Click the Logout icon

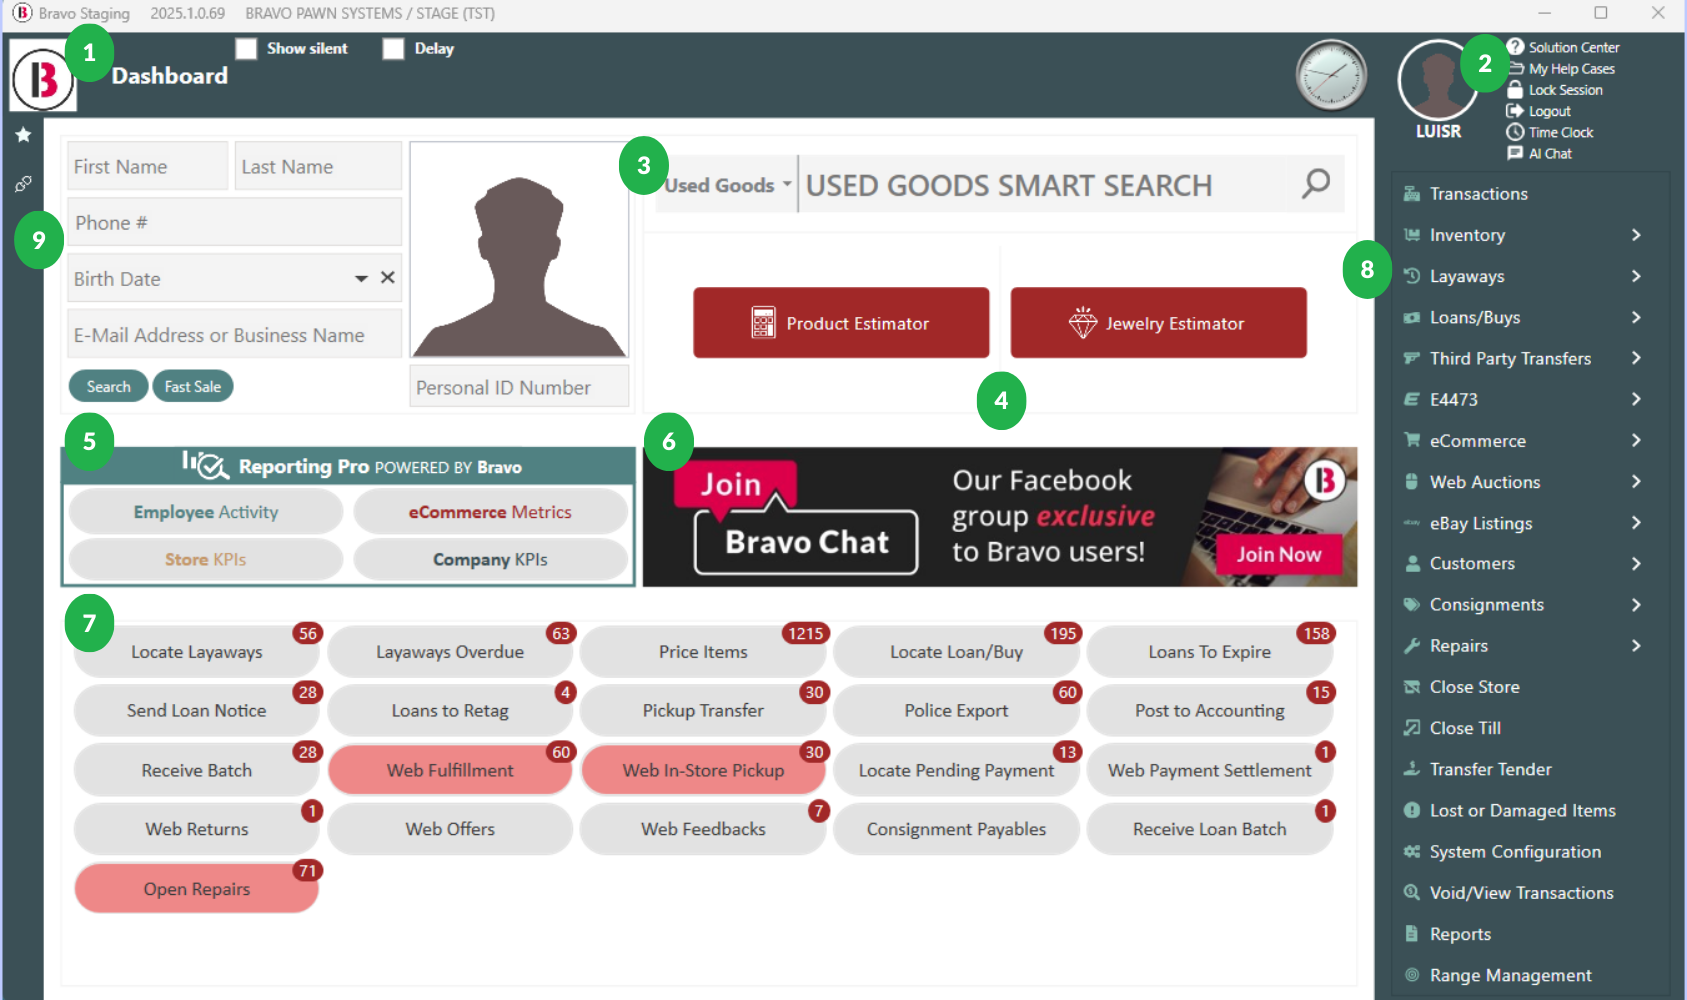click(1515, 111)
